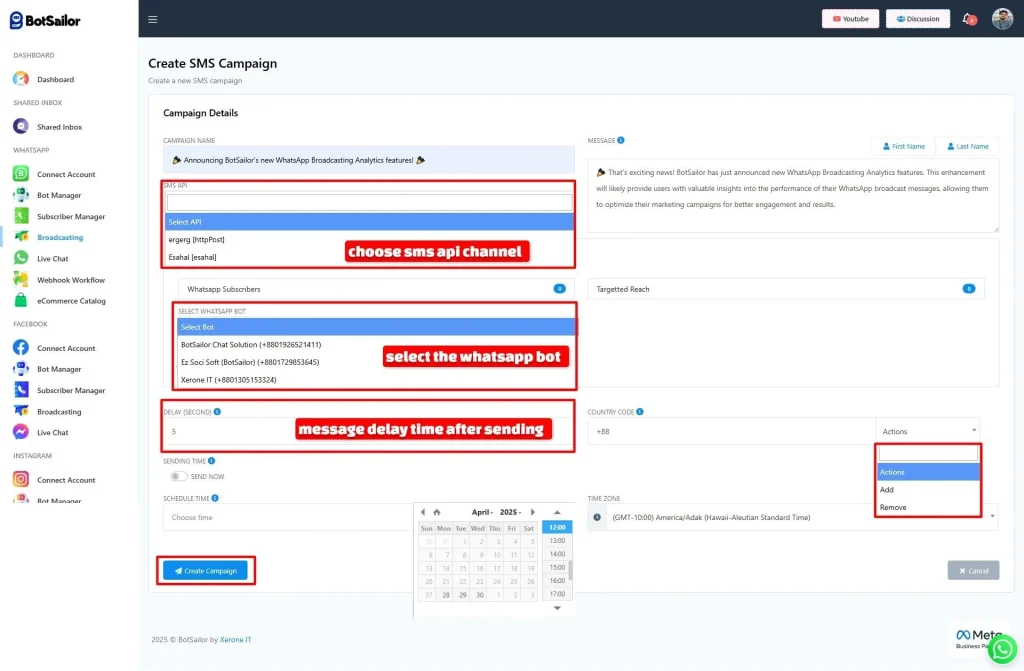Viewport: 1024px width, 671px height.
Task: Click the Shared Inbox icon
Action: pos(21,126)
